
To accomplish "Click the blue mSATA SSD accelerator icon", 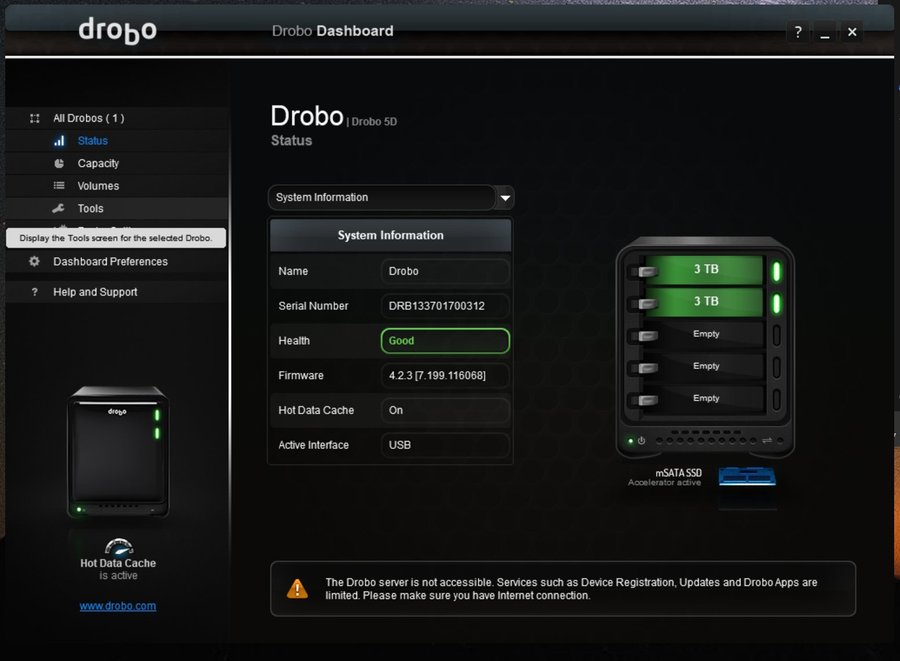I will point(748,476).
